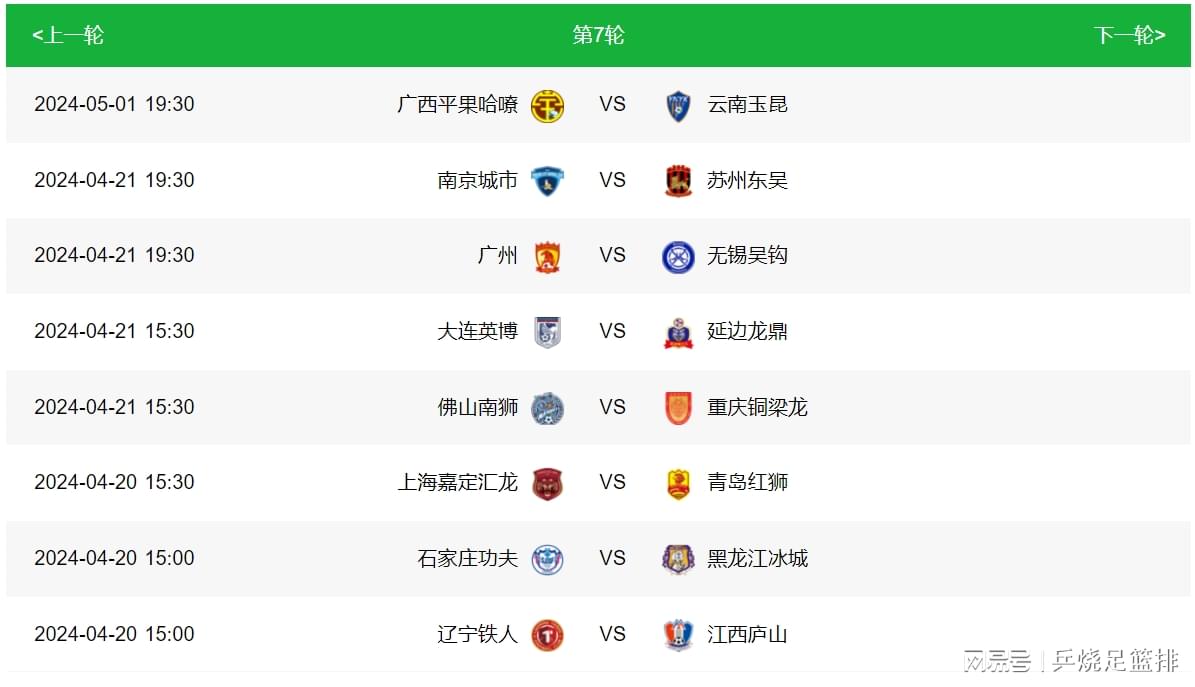Image resolution: width=1195 pixels, height=687 pixels.
Task: Click the 2024-05-01 19:30 match time
Action: (114, 104)
